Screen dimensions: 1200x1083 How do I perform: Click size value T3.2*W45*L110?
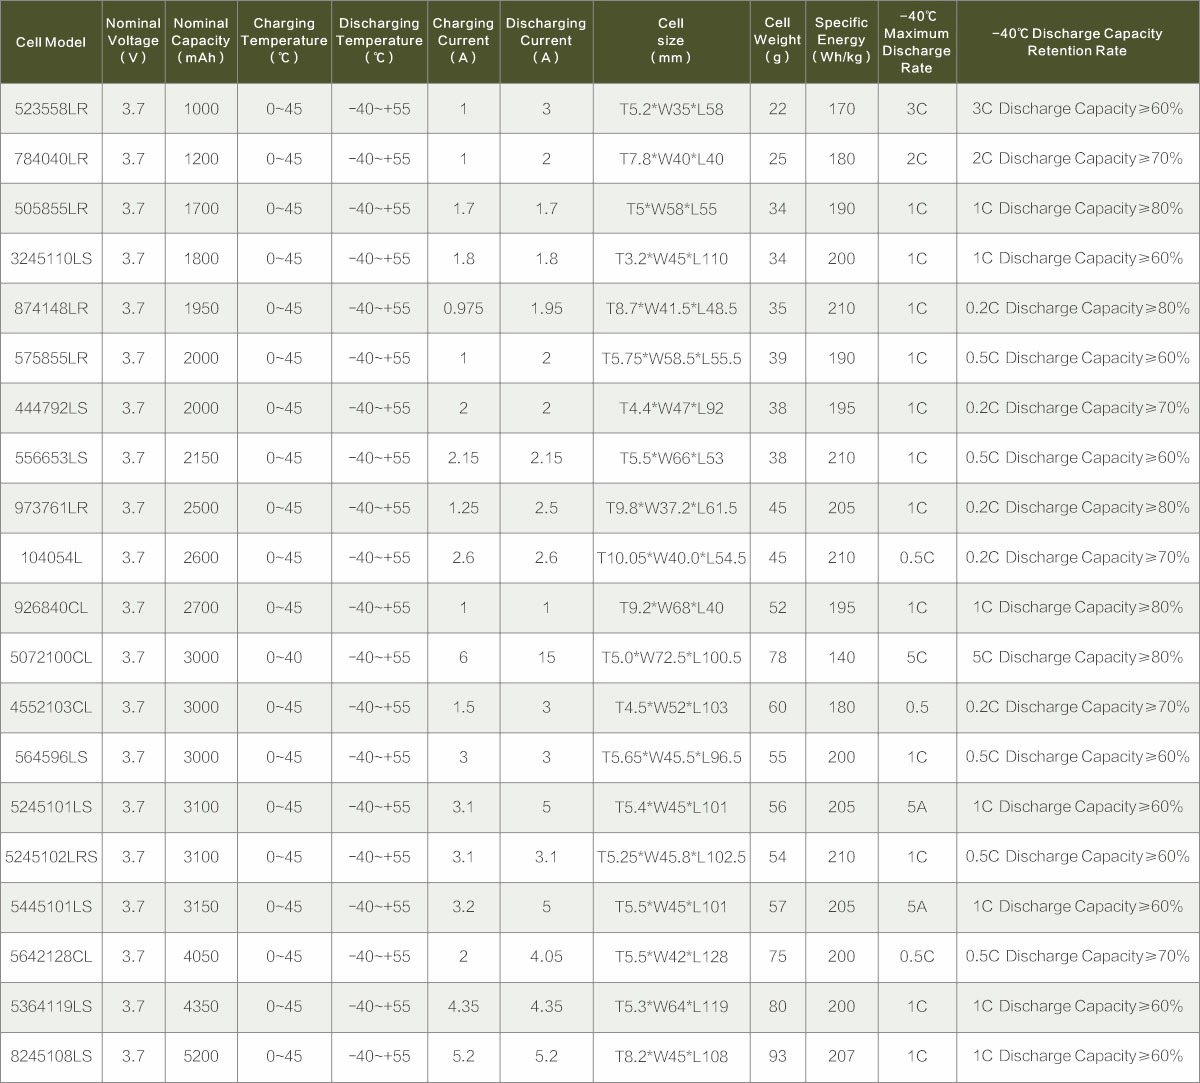[671, 259]
